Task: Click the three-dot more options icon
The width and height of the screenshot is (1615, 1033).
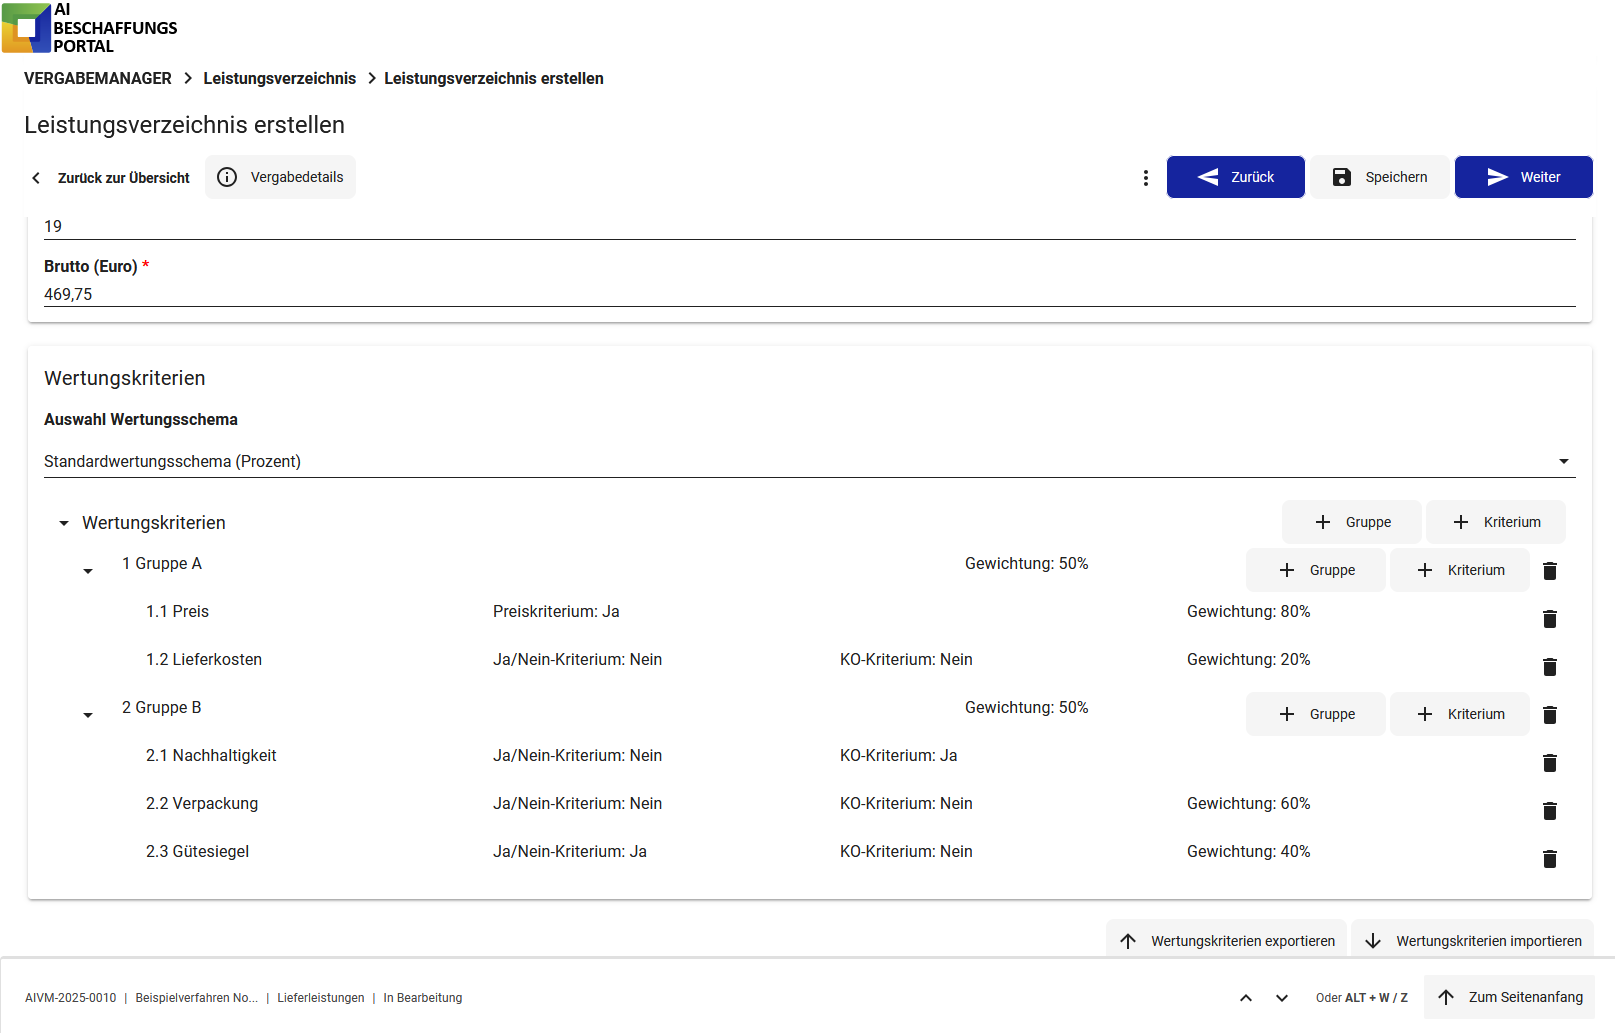Action: click(x=1145, y=178)
